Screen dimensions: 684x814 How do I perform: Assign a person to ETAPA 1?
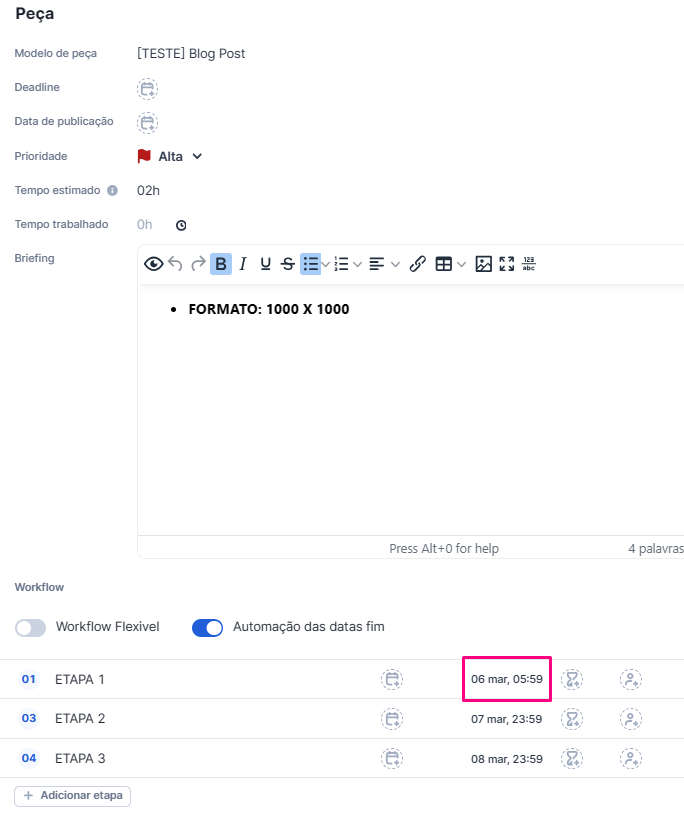pyautogui.click(x=631, y=679)
